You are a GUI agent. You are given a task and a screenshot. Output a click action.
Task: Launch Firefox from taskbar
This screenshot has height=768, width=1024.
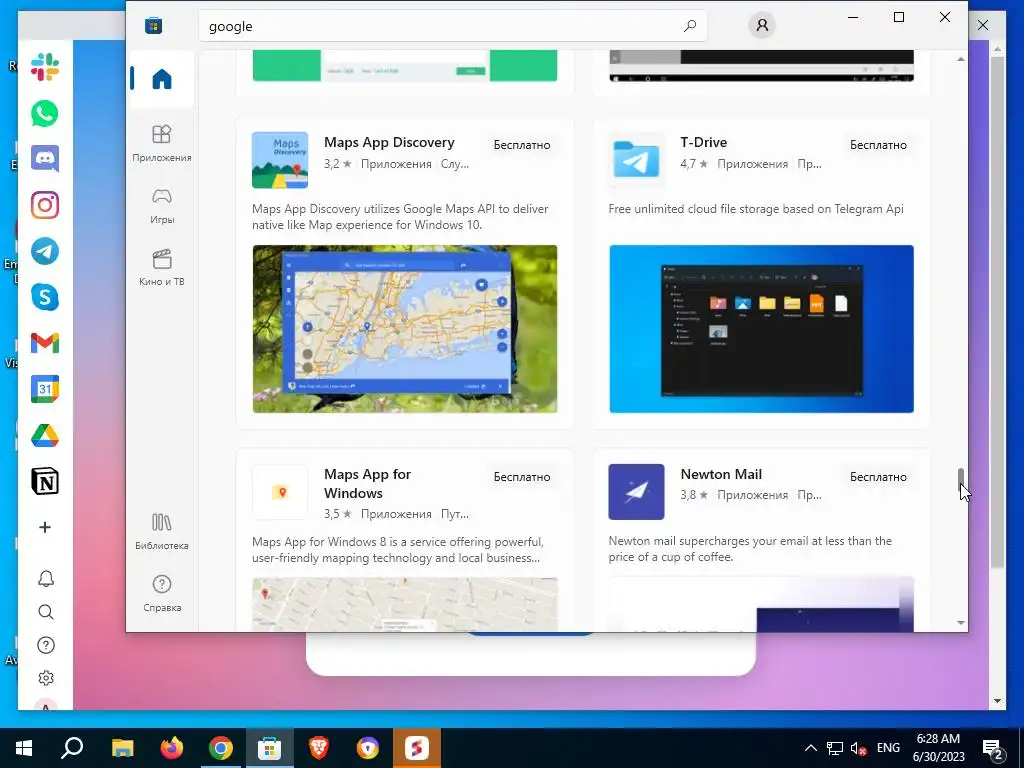172,748
